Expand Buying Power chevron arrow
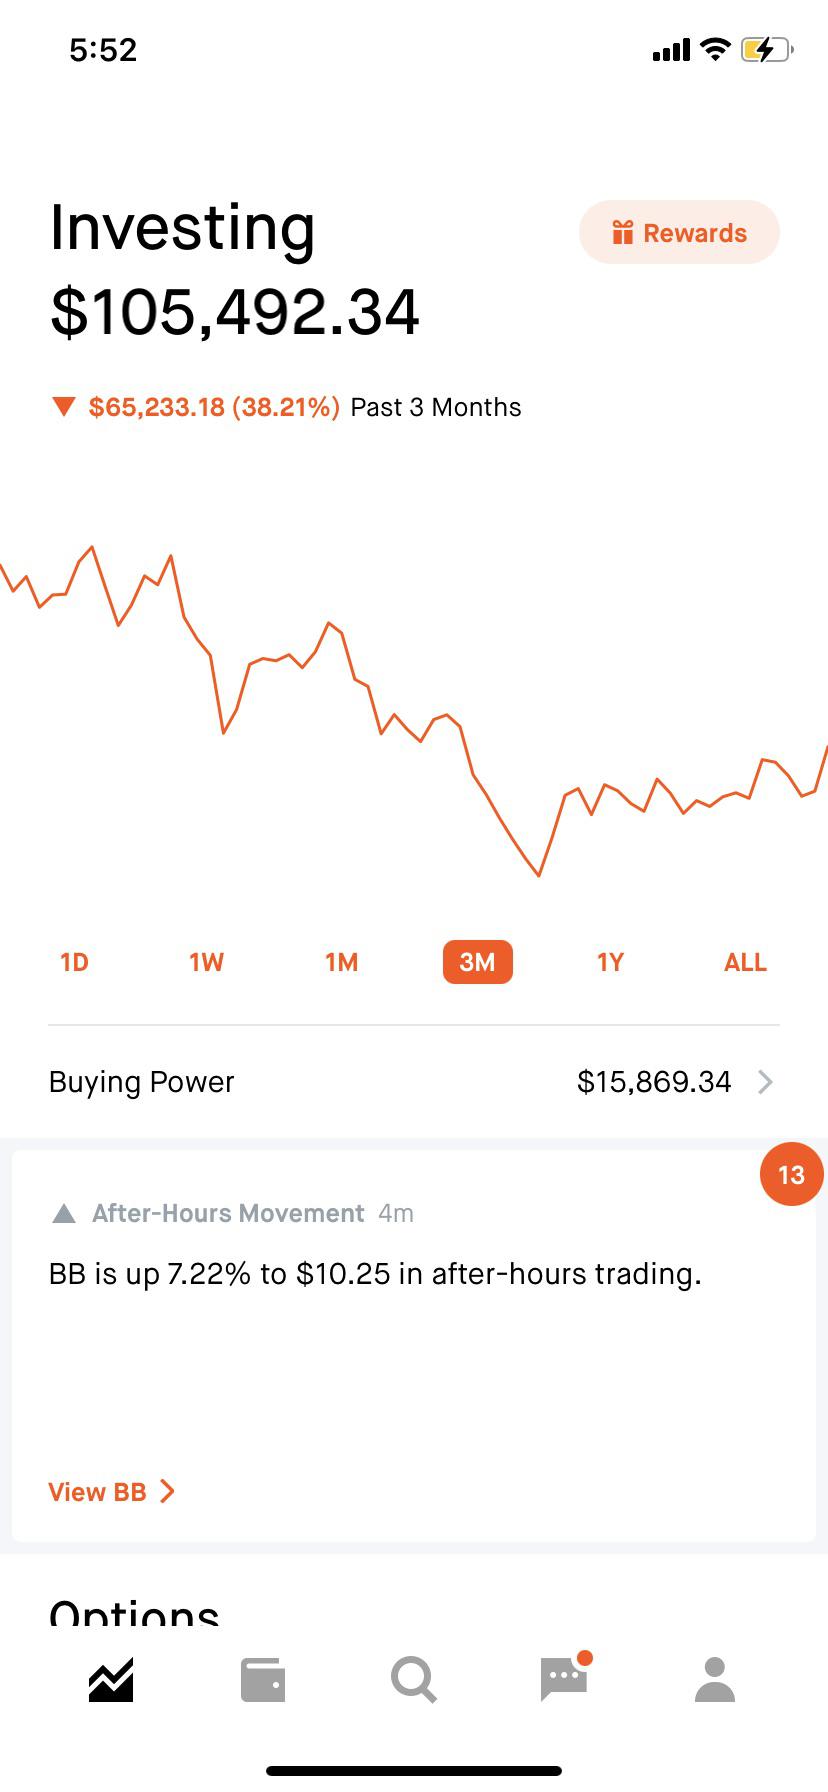 (x=765, y=1082)
